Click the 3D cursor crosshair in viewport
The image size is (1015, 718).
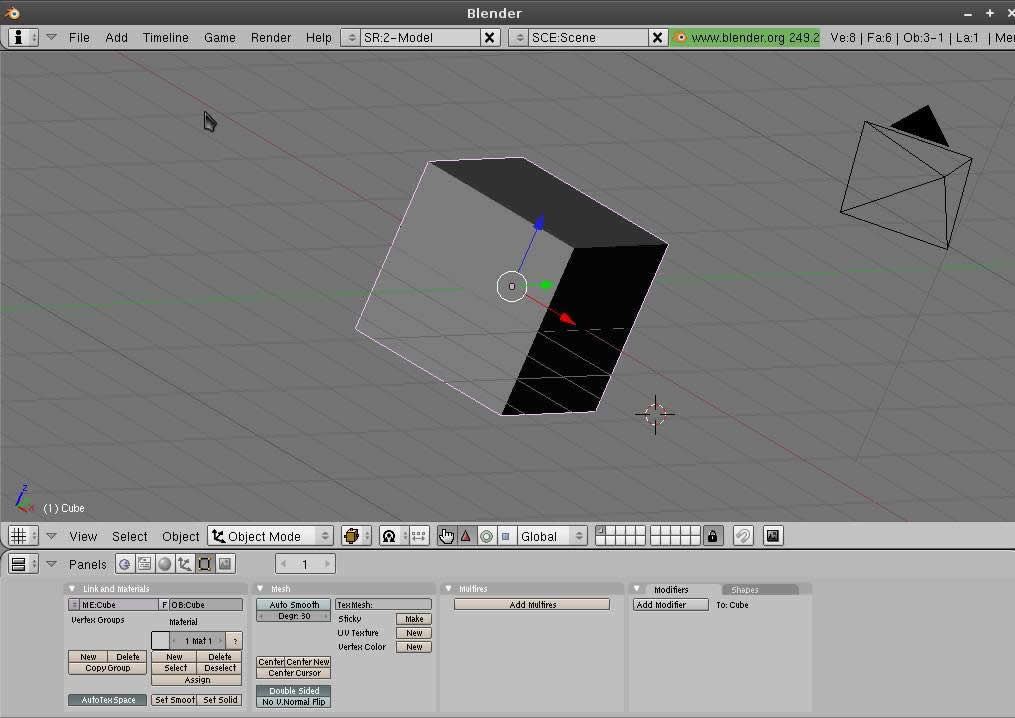coord(655,414)
